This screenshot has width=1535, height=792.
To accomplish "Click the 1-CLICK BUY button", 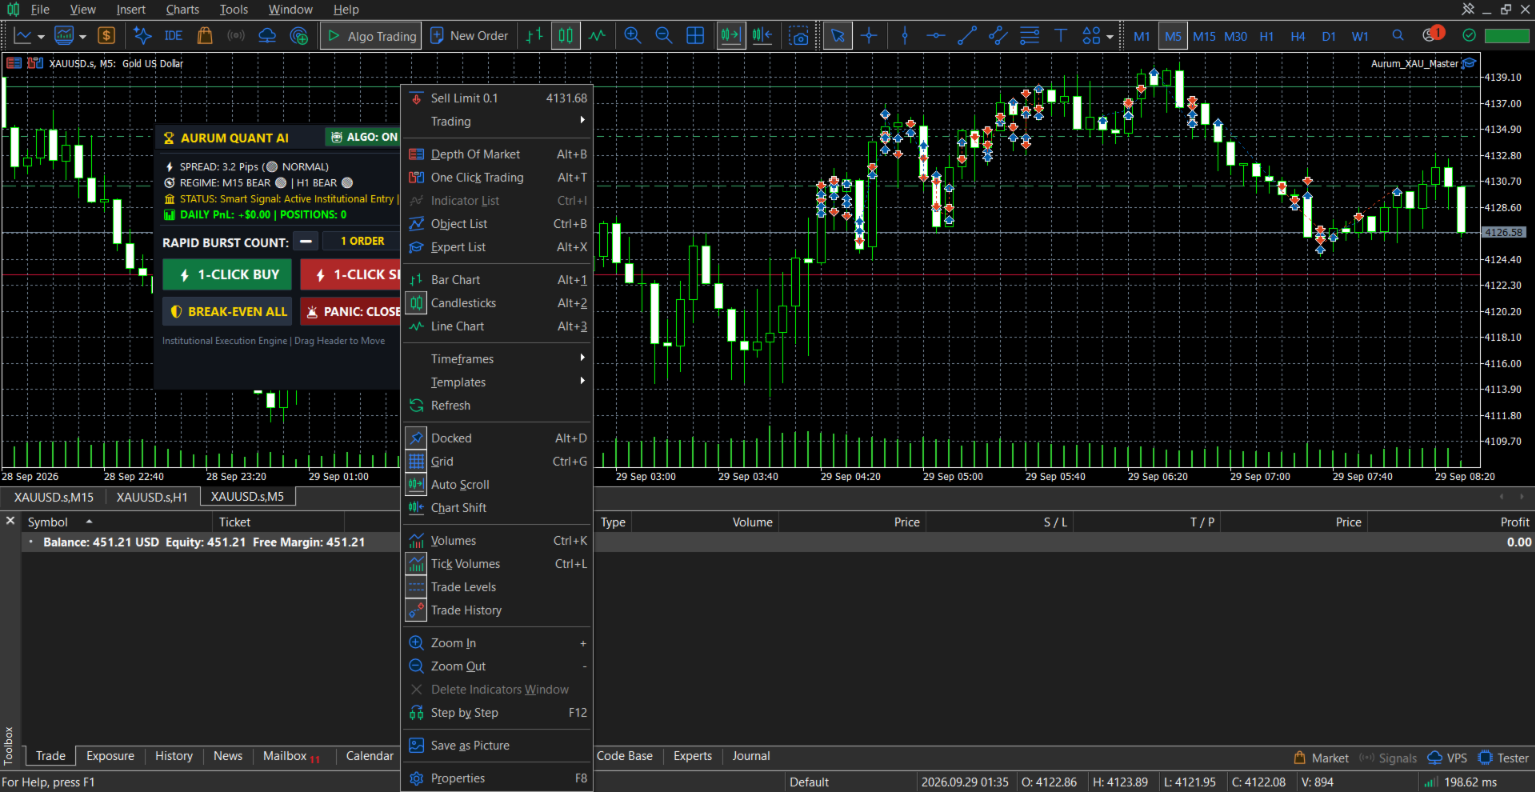I will [228, 274].
